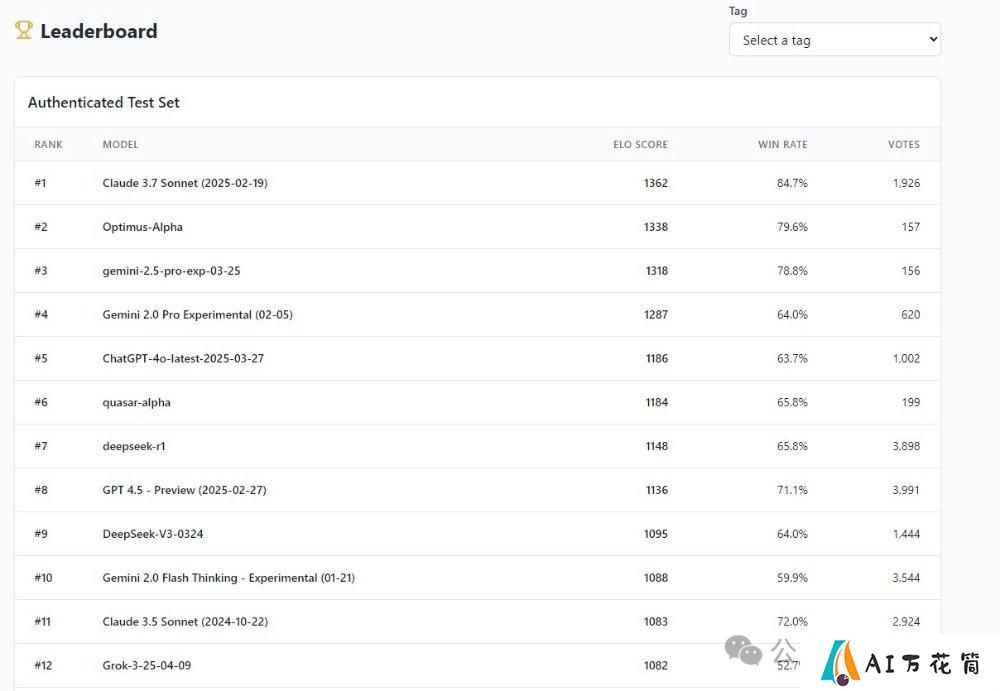Click win rate 78.8%
1000x691 pixels.
tap(792, 271)
